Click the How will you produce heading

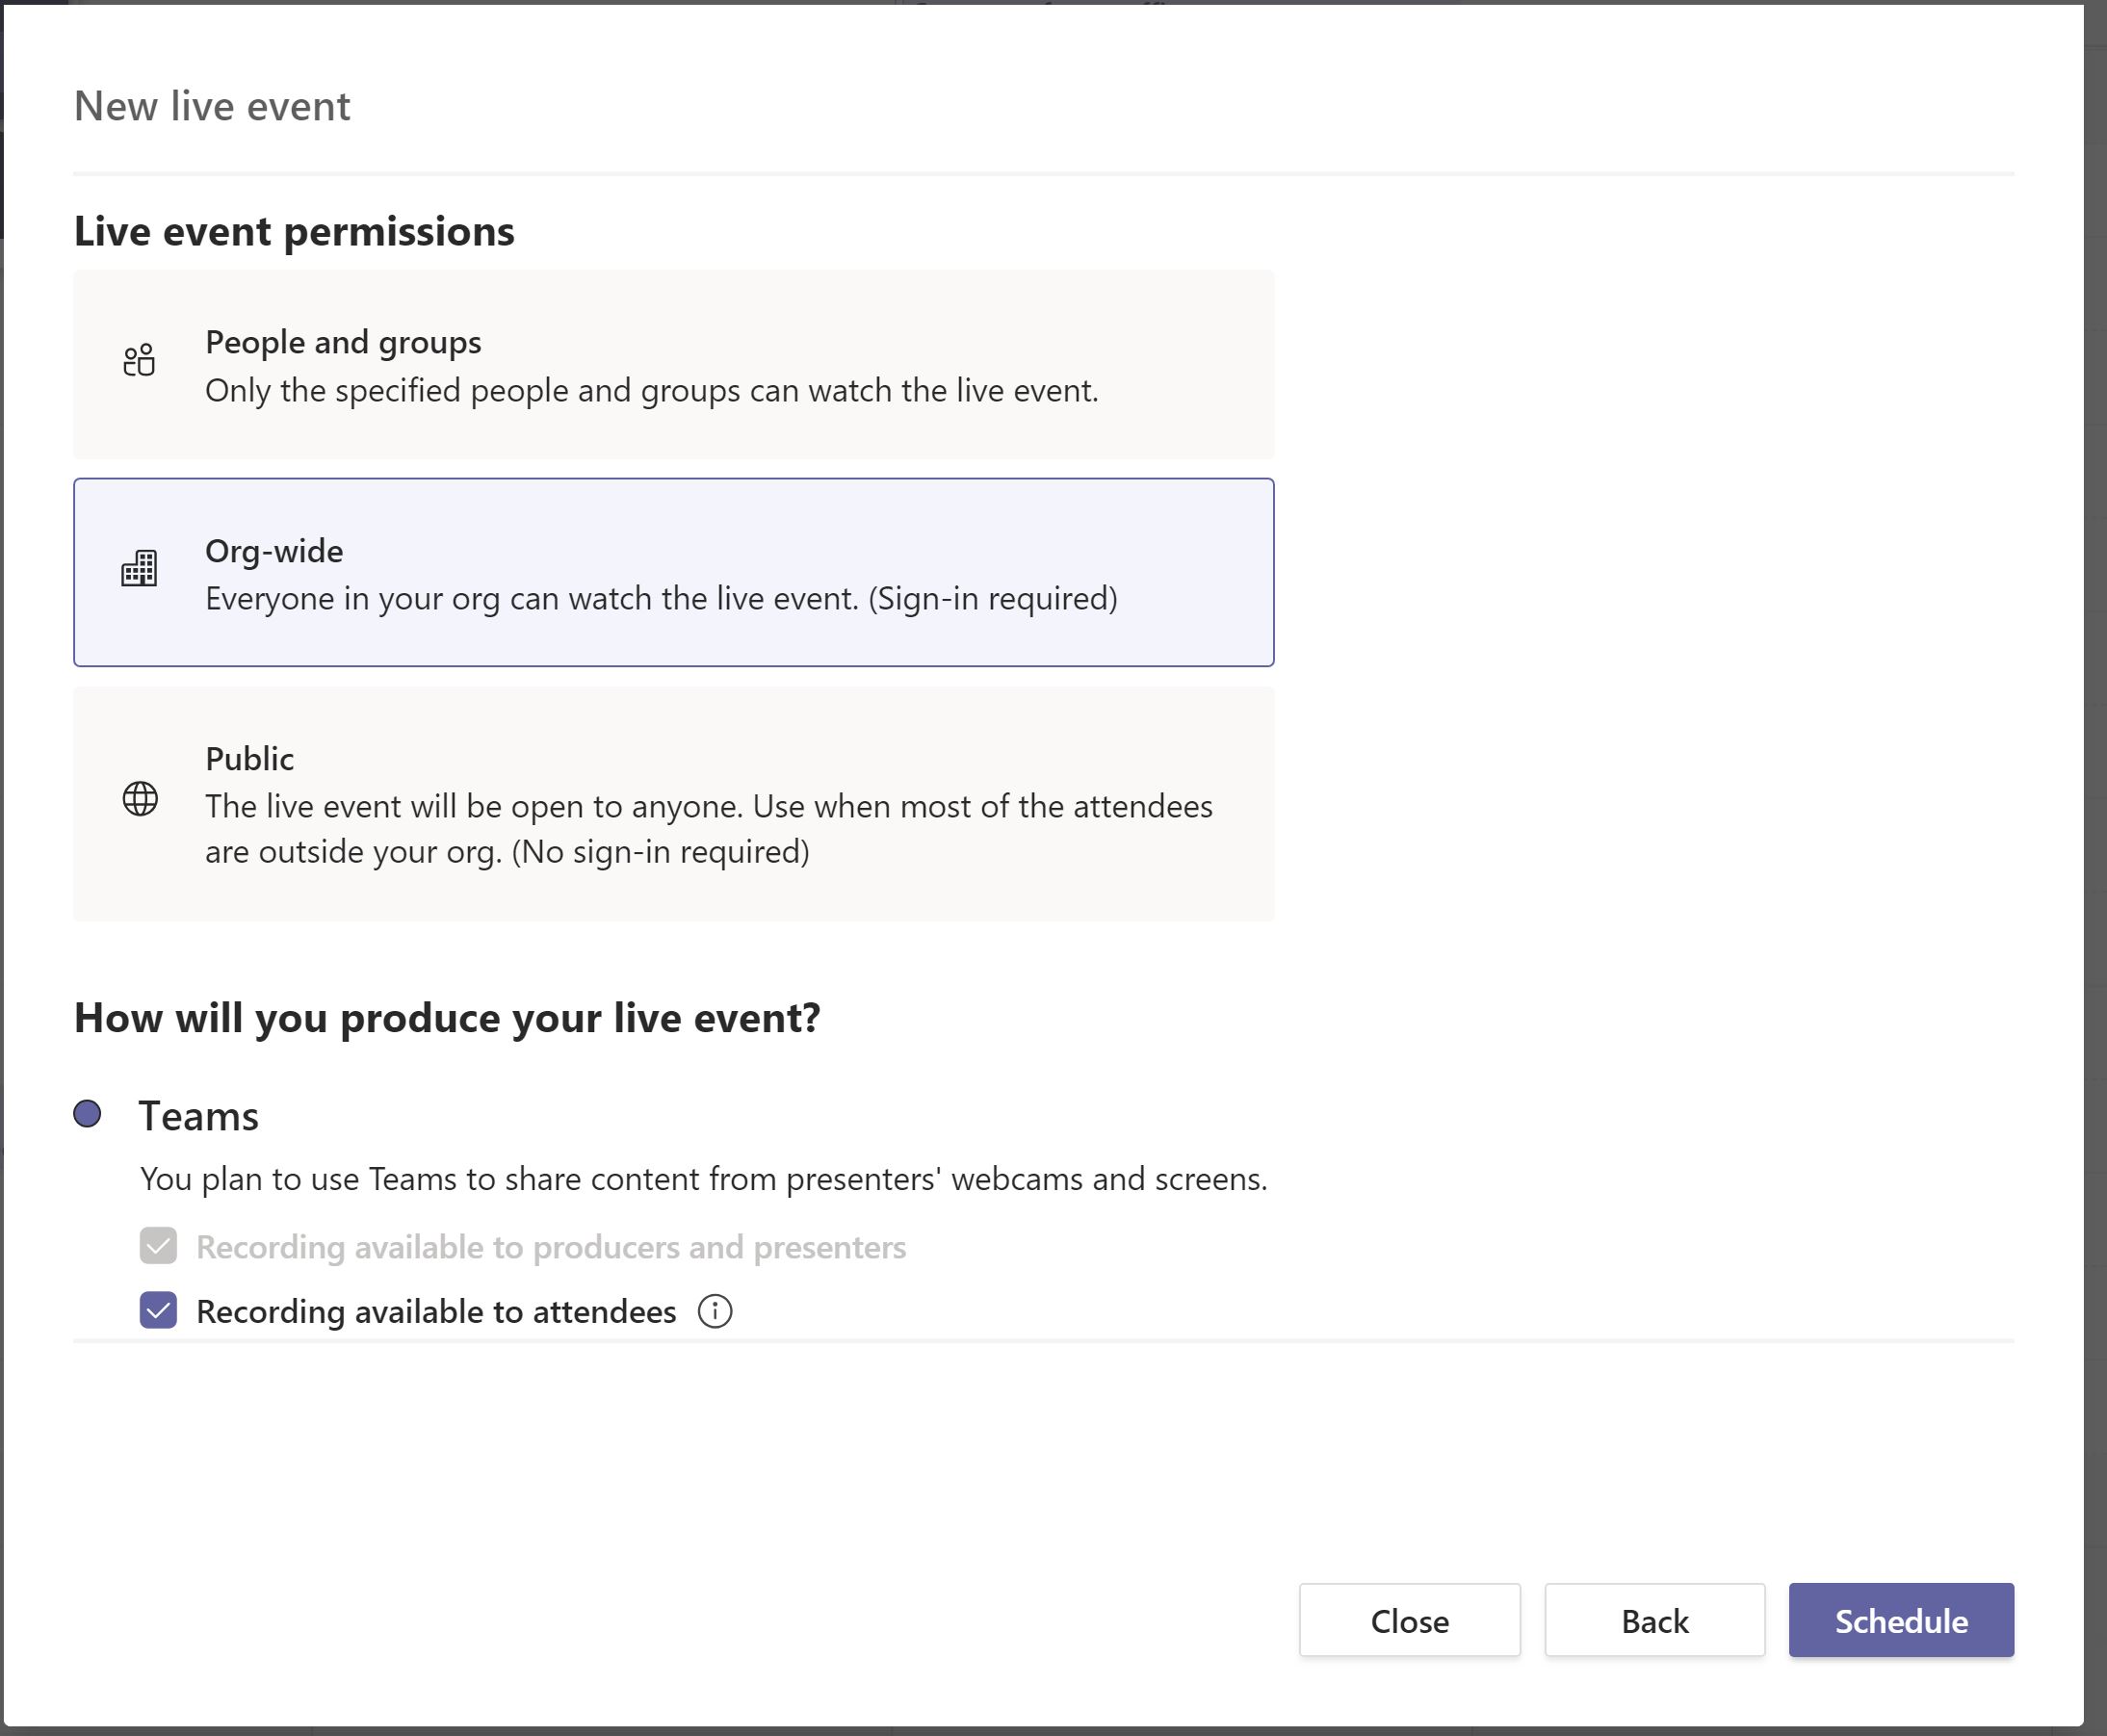(x=447, y=1016)
